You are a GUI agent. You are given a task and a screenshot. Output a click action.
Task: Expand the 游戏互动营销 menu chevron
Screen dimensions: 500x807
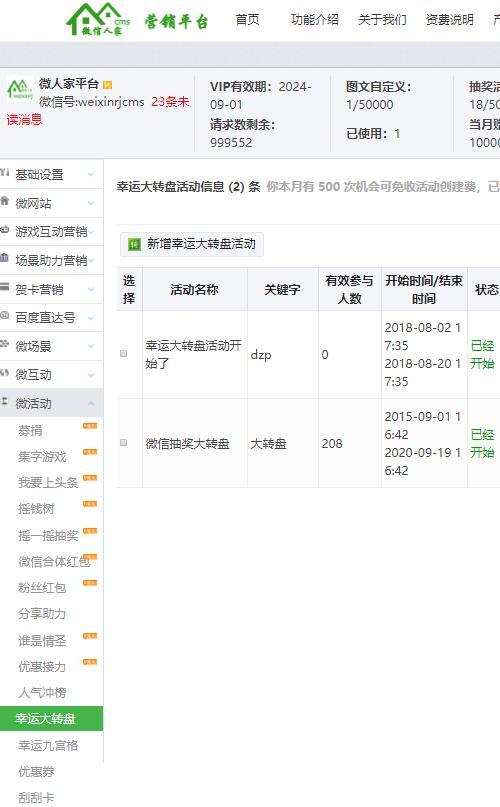tap(91, 232)
